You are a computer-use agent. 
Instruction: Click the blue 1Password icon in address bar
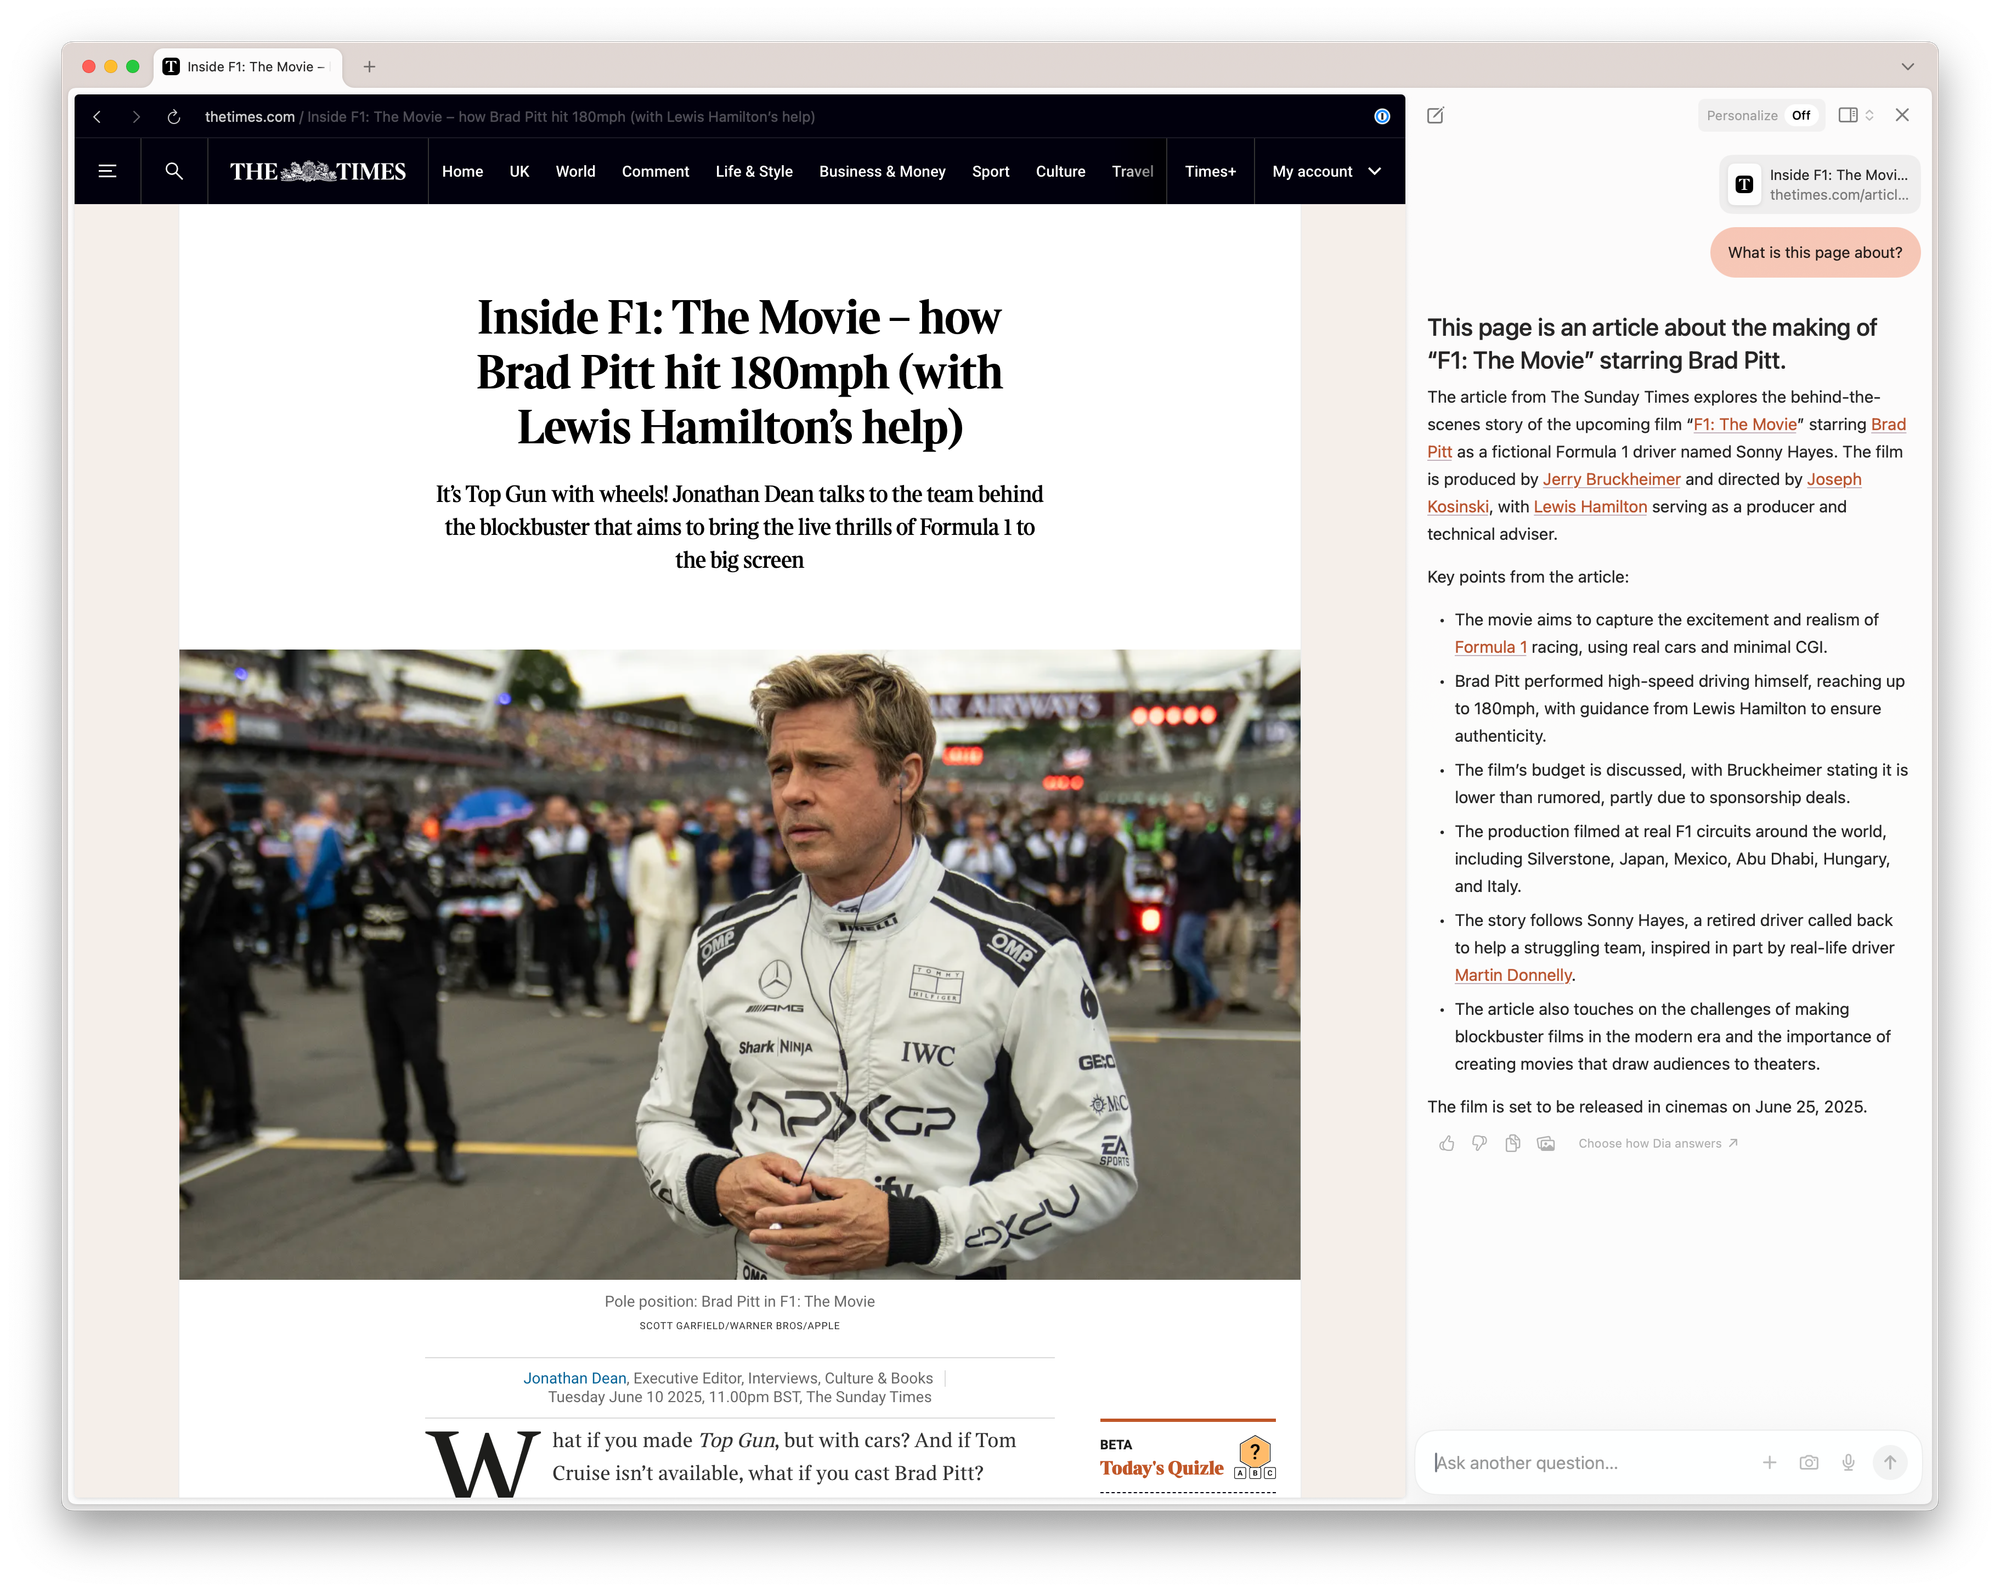click(1382, 117)
